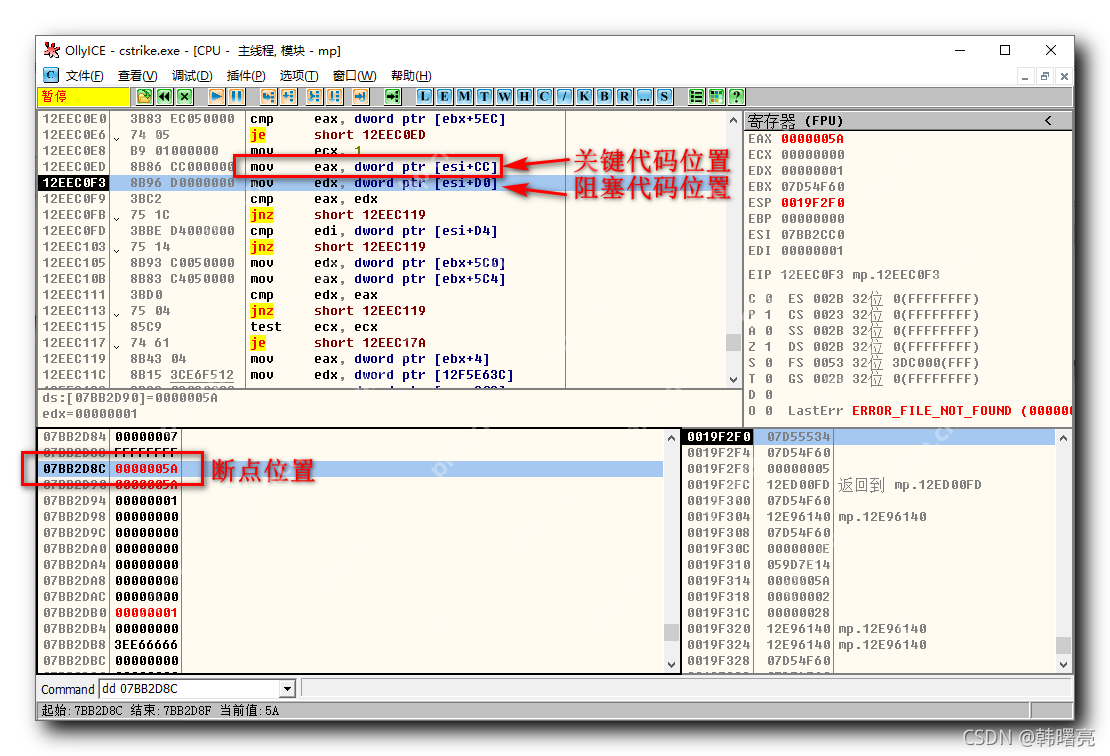Step over the current call
The height and width of the screenshot is (756, 1110).
pyautogui.click(x=288, y=96)
